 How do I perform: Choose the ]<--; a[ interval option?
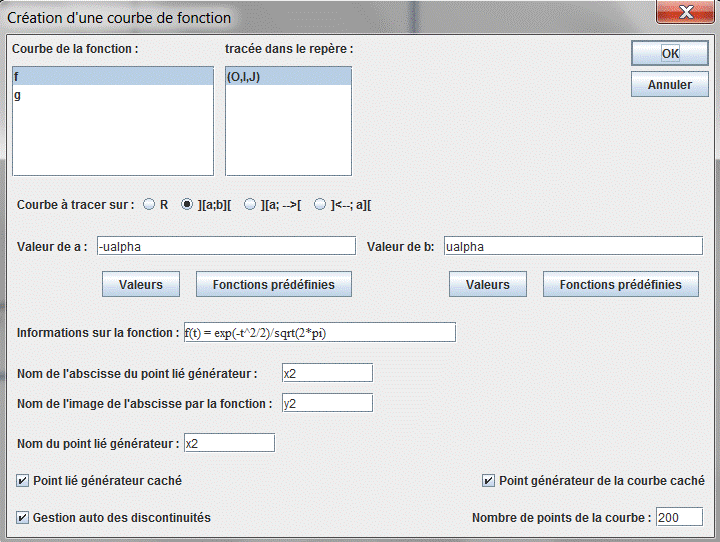click(320, 204)
